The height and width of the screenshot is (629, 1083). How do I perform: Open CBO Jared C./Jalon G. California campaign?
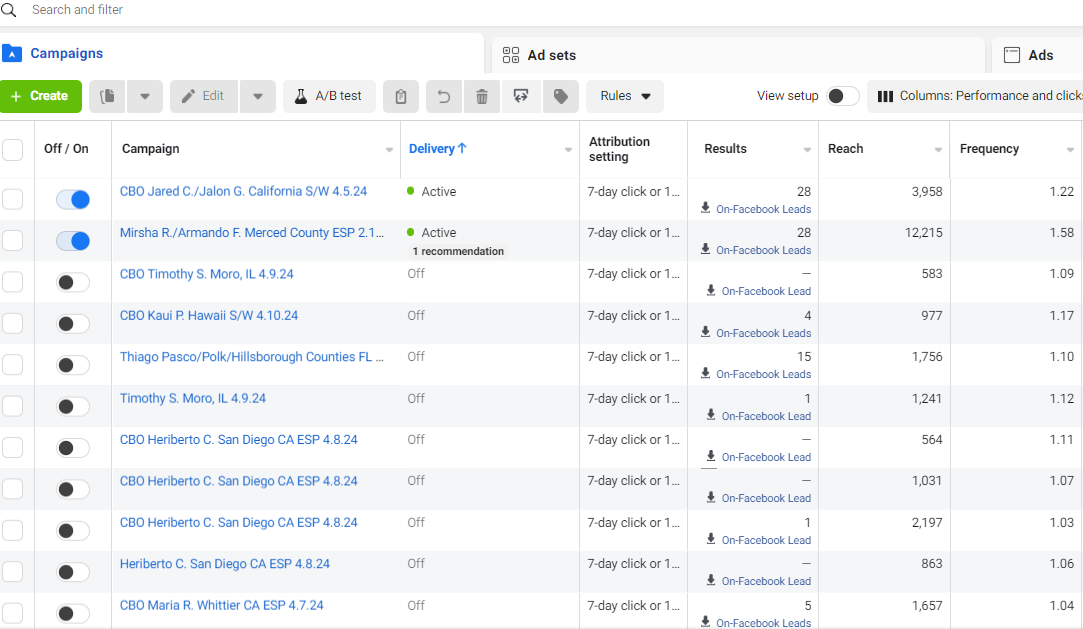[x=243, y=191]
